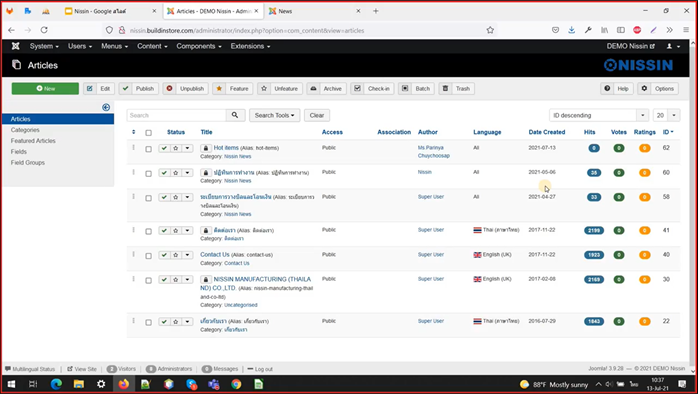This screenshot has width=698, height=394.
Task: Open the Content menu
Action: pyautogui.click(x=152, y=46)
